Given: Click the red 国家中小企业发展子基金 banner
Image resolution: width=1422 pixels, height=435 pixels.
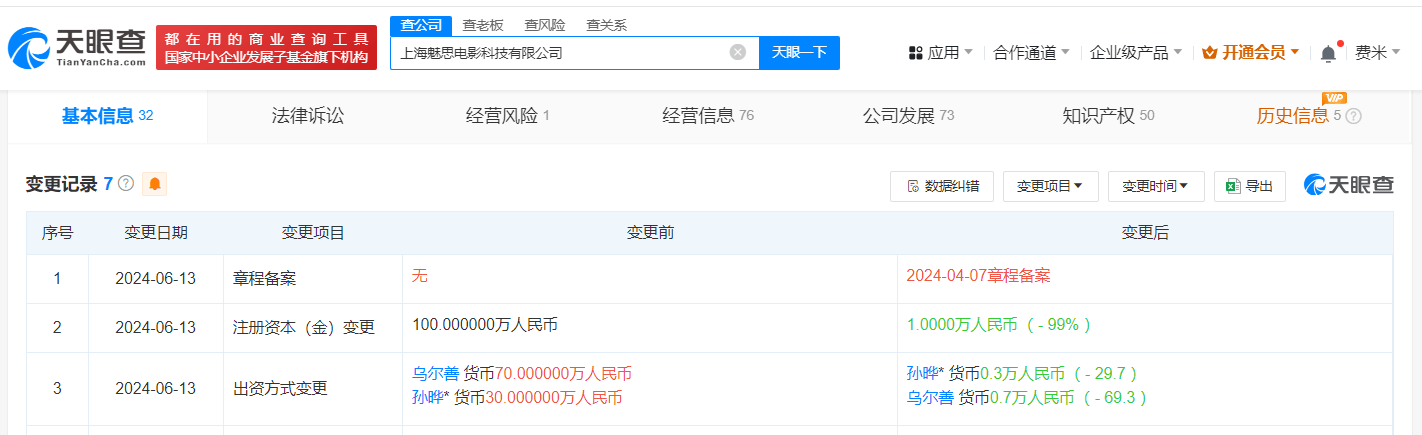Looking at the screenshot, I should pos(266,48).
